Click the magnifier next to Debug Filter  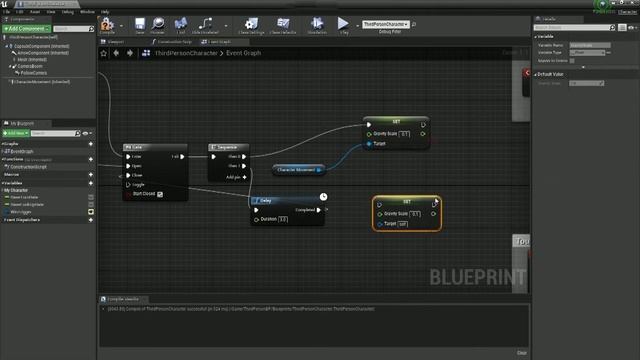[414, 24]
